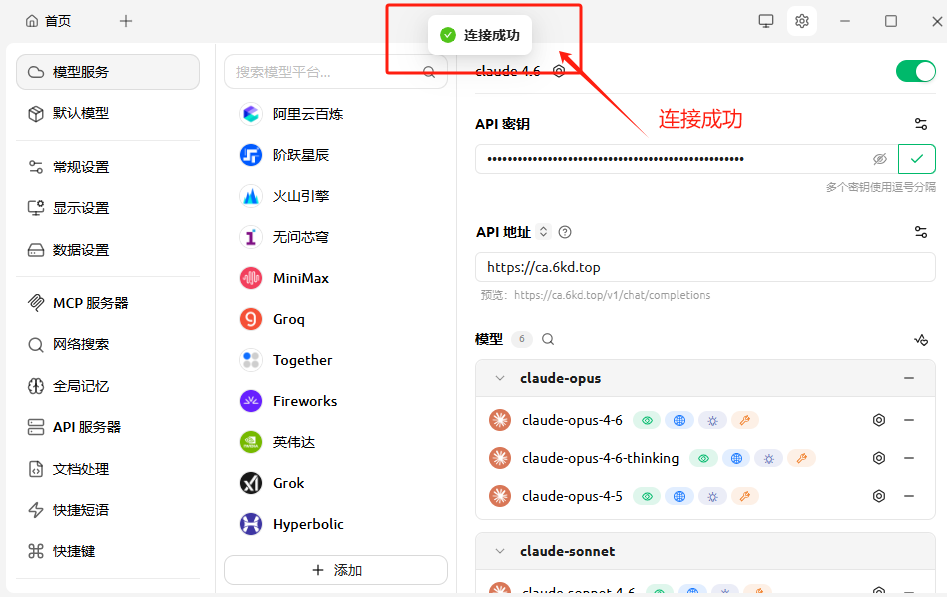Viewport: 947px width, 597px height.
Task: Click the preview URL text under API address
Action: coord(612,295)
